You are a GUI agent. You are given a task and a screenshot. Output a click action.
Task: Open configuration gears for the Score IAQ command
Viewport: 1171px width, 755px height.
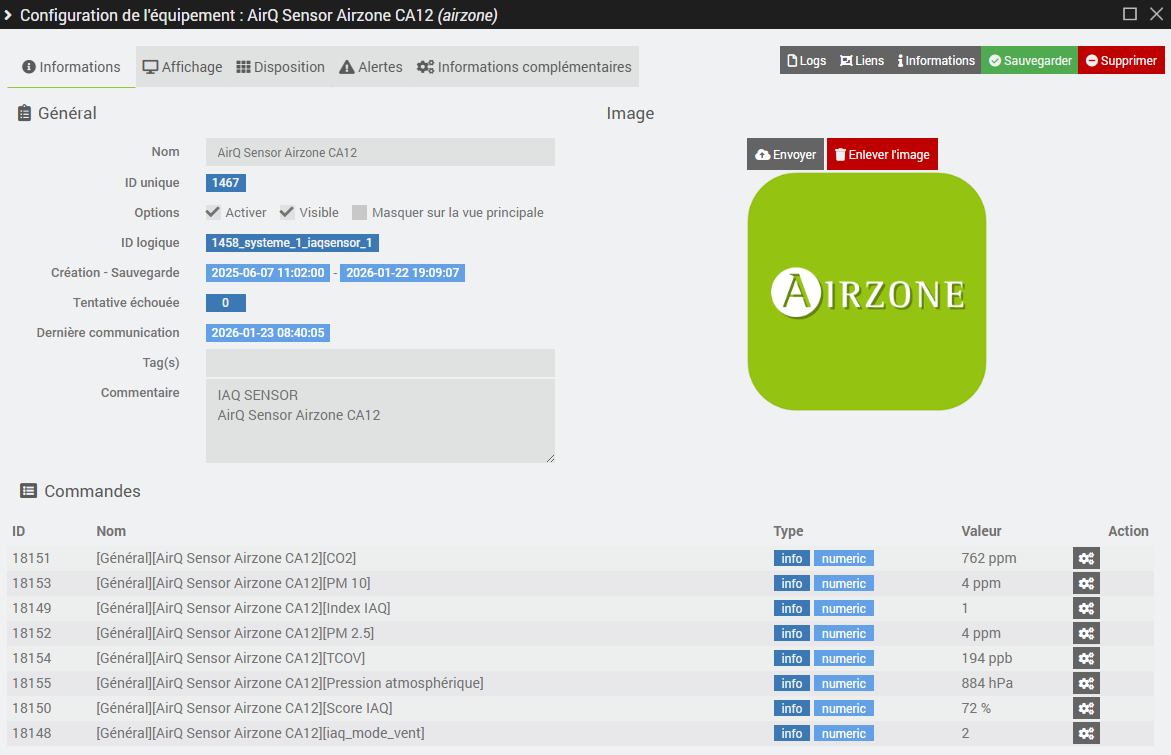pyautogui.click(x=1086, y=709)
